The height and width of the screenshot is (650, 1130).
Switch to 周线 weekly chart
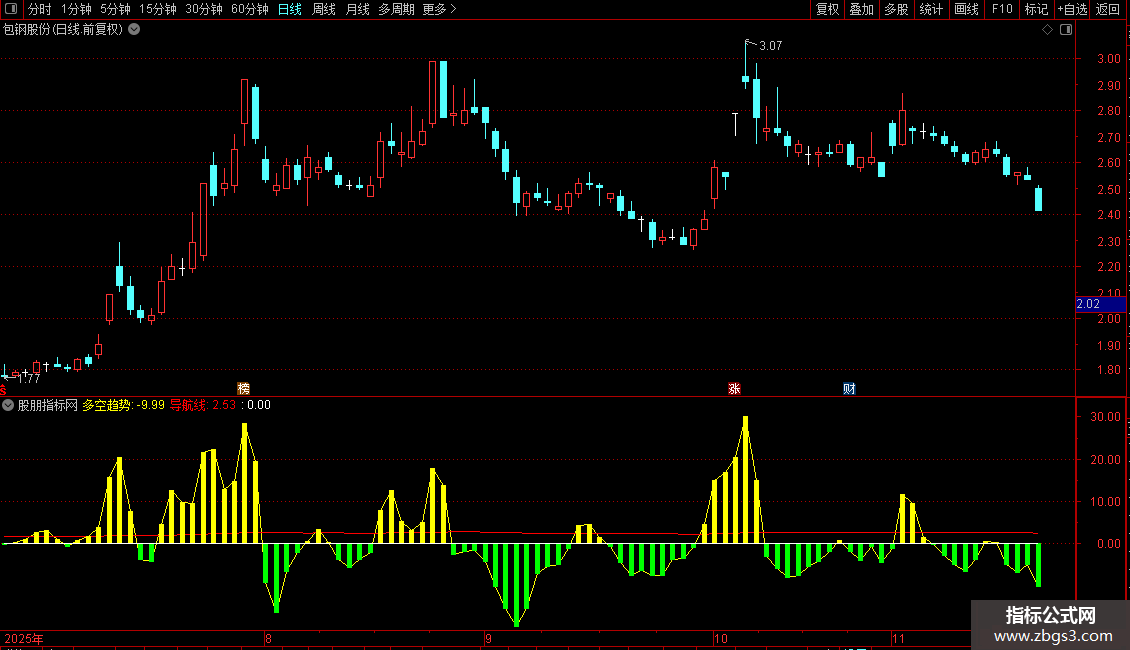click(324, 9)
